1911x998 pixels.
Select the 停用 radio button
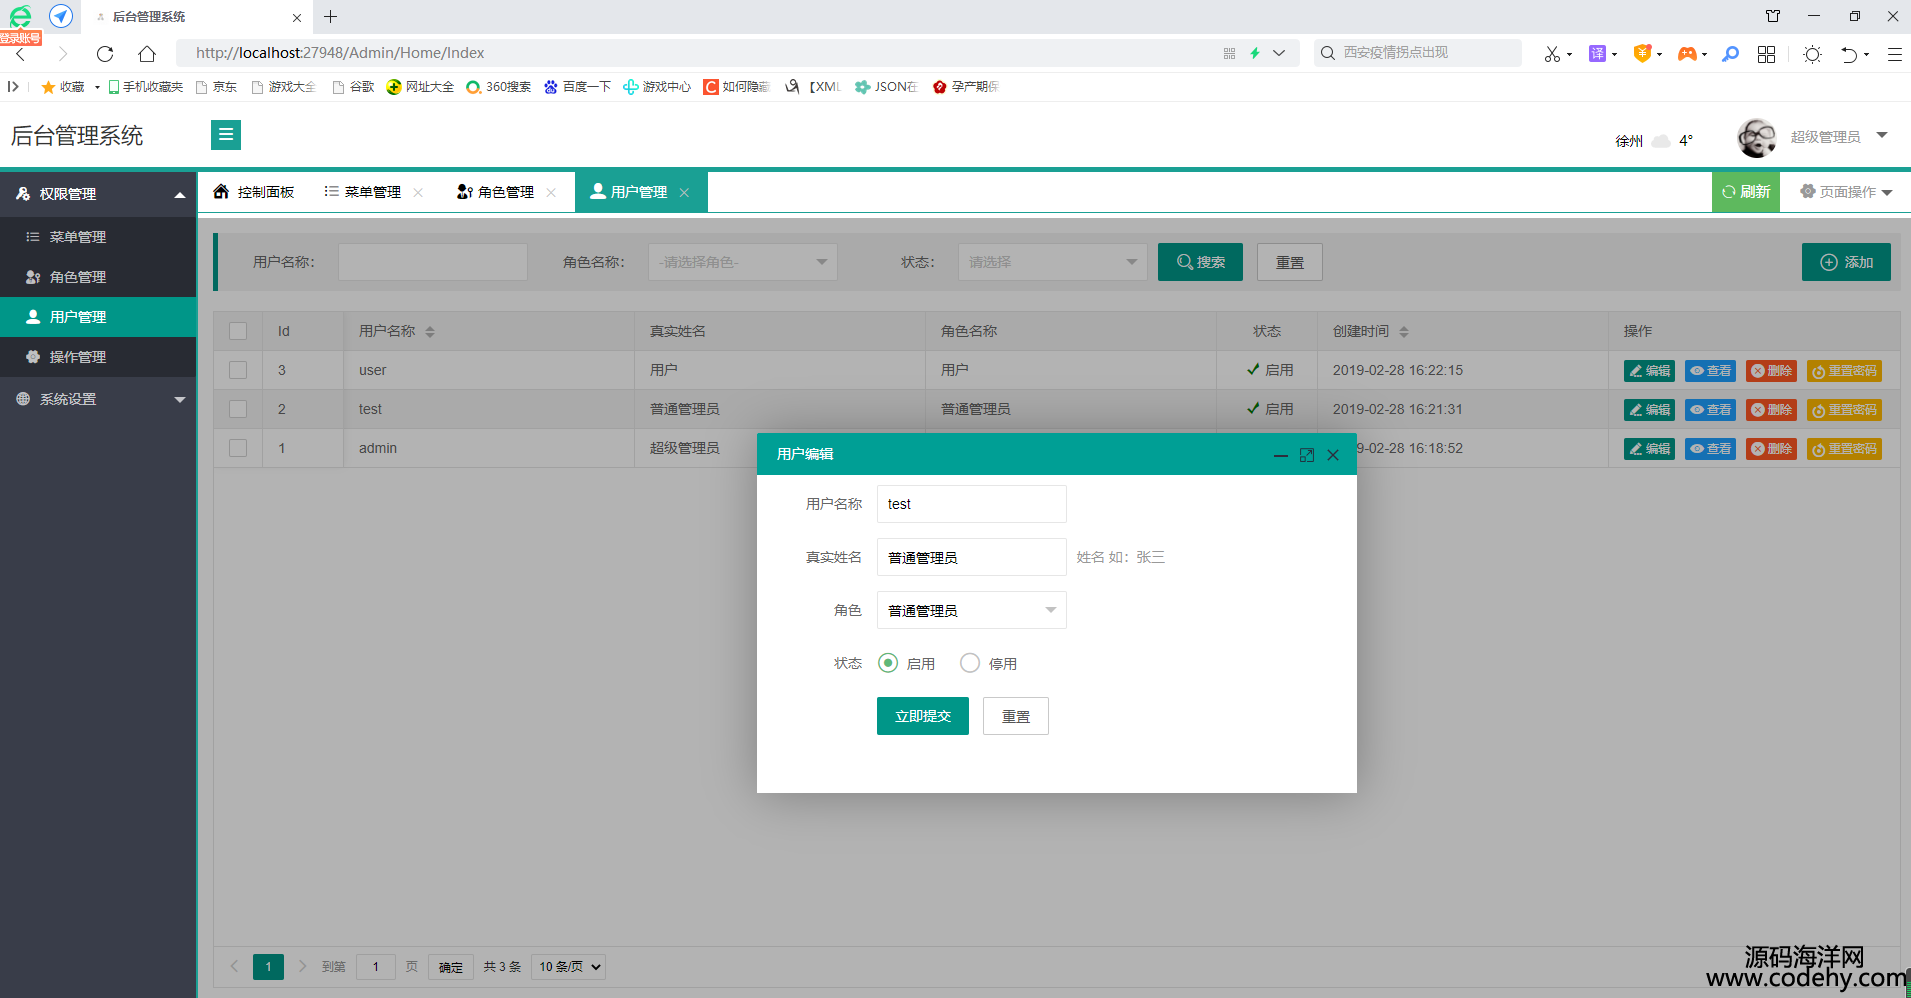970,663
